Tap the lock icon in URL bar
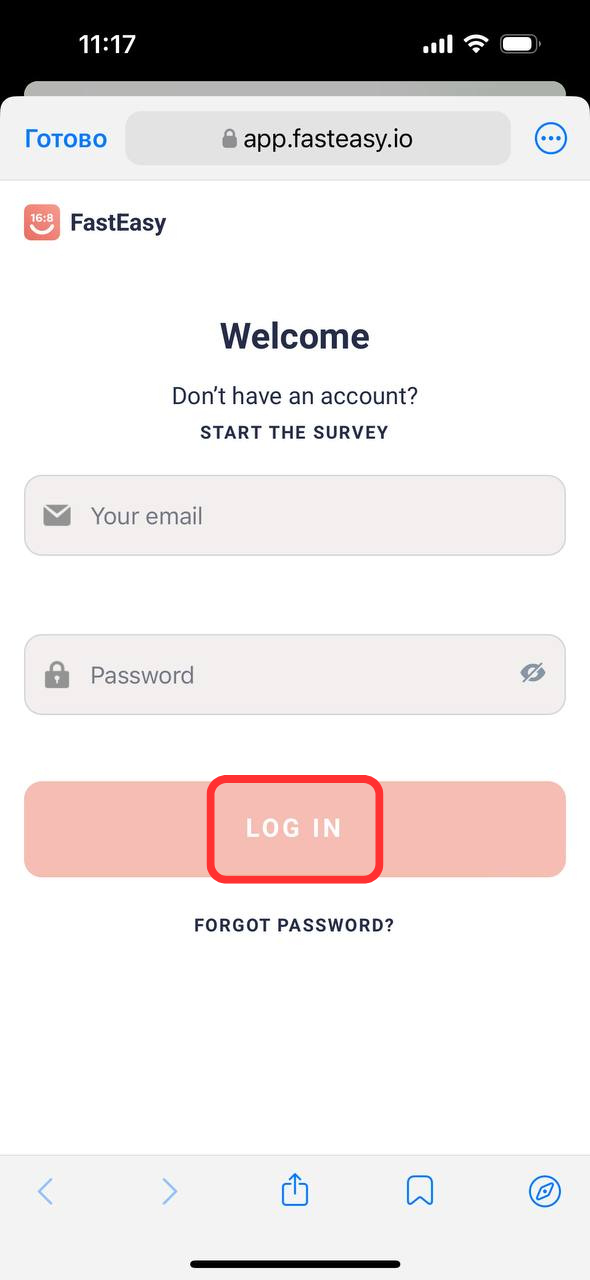Viewport: 590px width, 1280px height. (x=230, y=139)
